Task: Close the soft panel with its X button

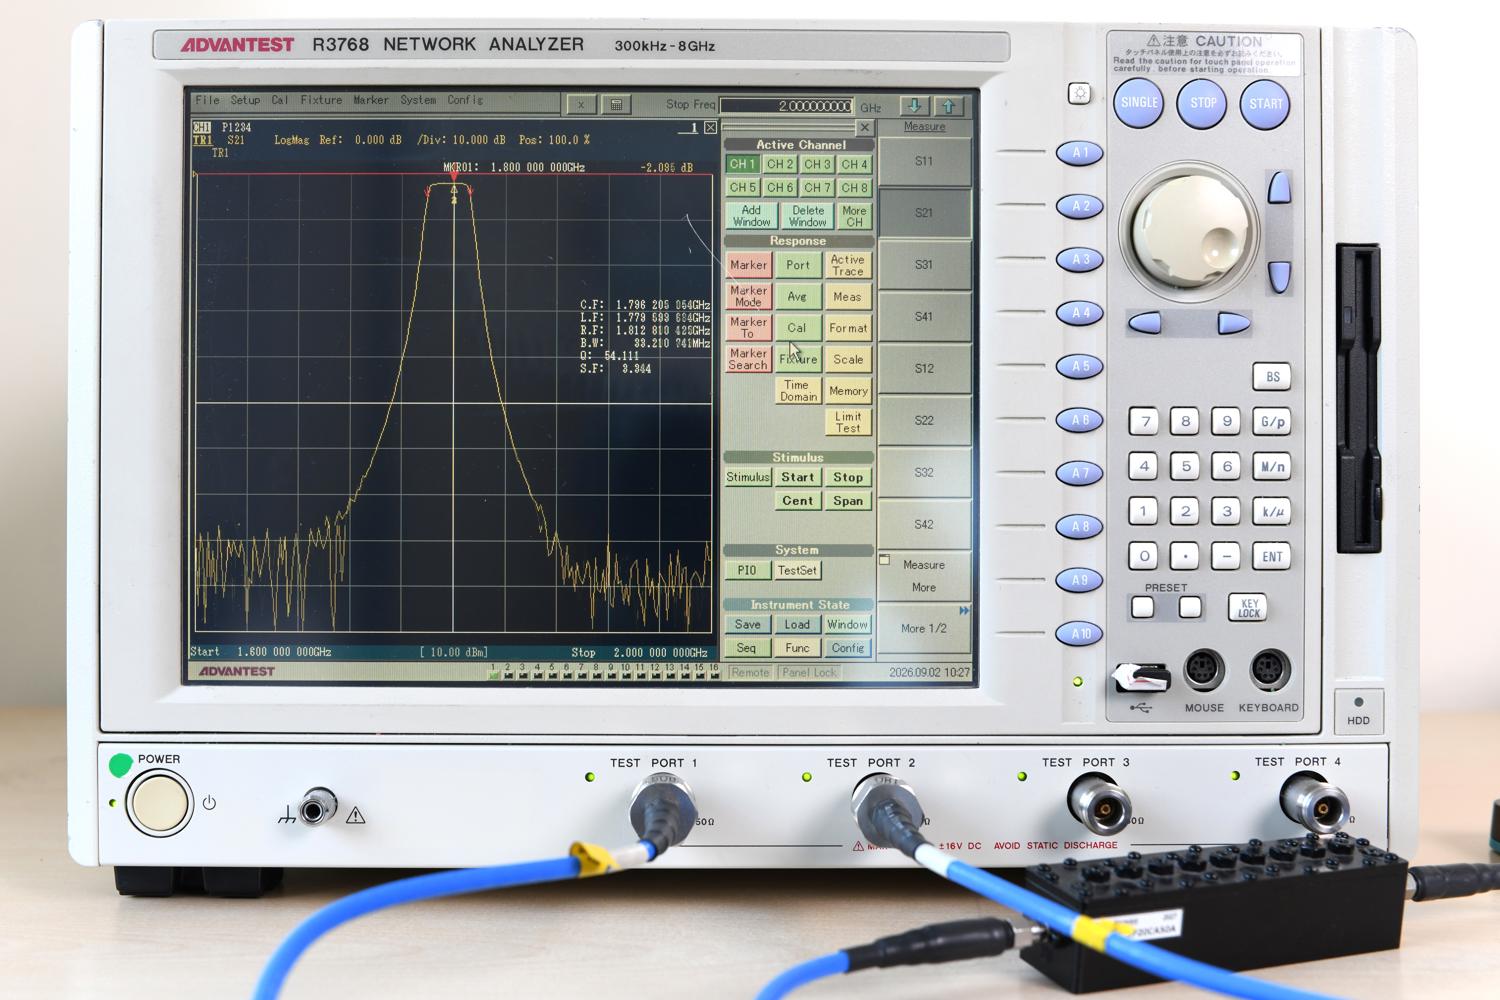Action: click(865, 128)
